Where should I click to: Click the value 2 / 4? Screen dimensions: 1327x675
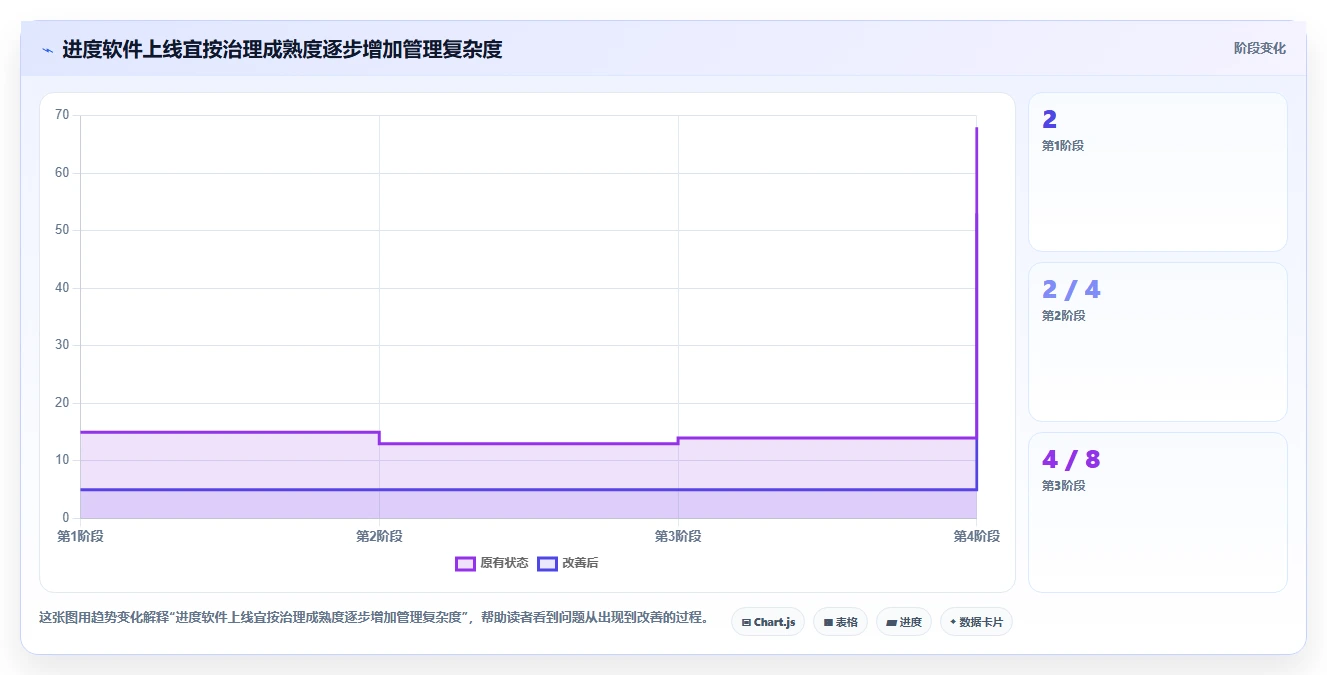(1071, 290)
